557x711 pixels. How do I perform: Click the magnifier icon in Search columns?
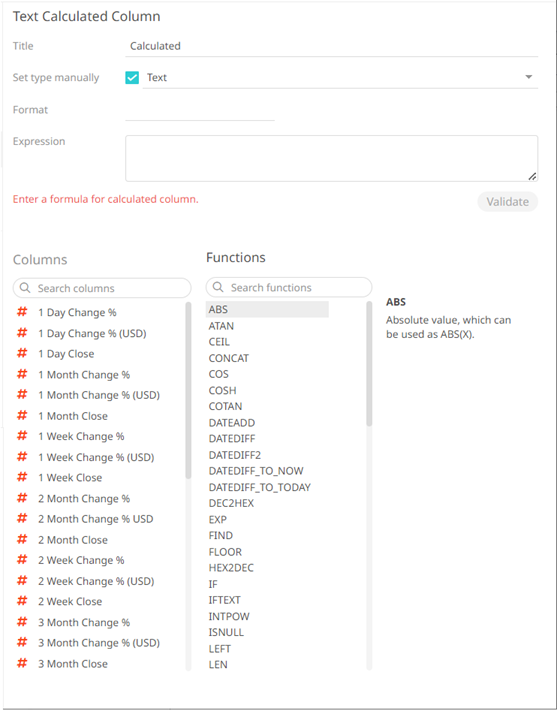pyautogui.click(x=25, y=288)
